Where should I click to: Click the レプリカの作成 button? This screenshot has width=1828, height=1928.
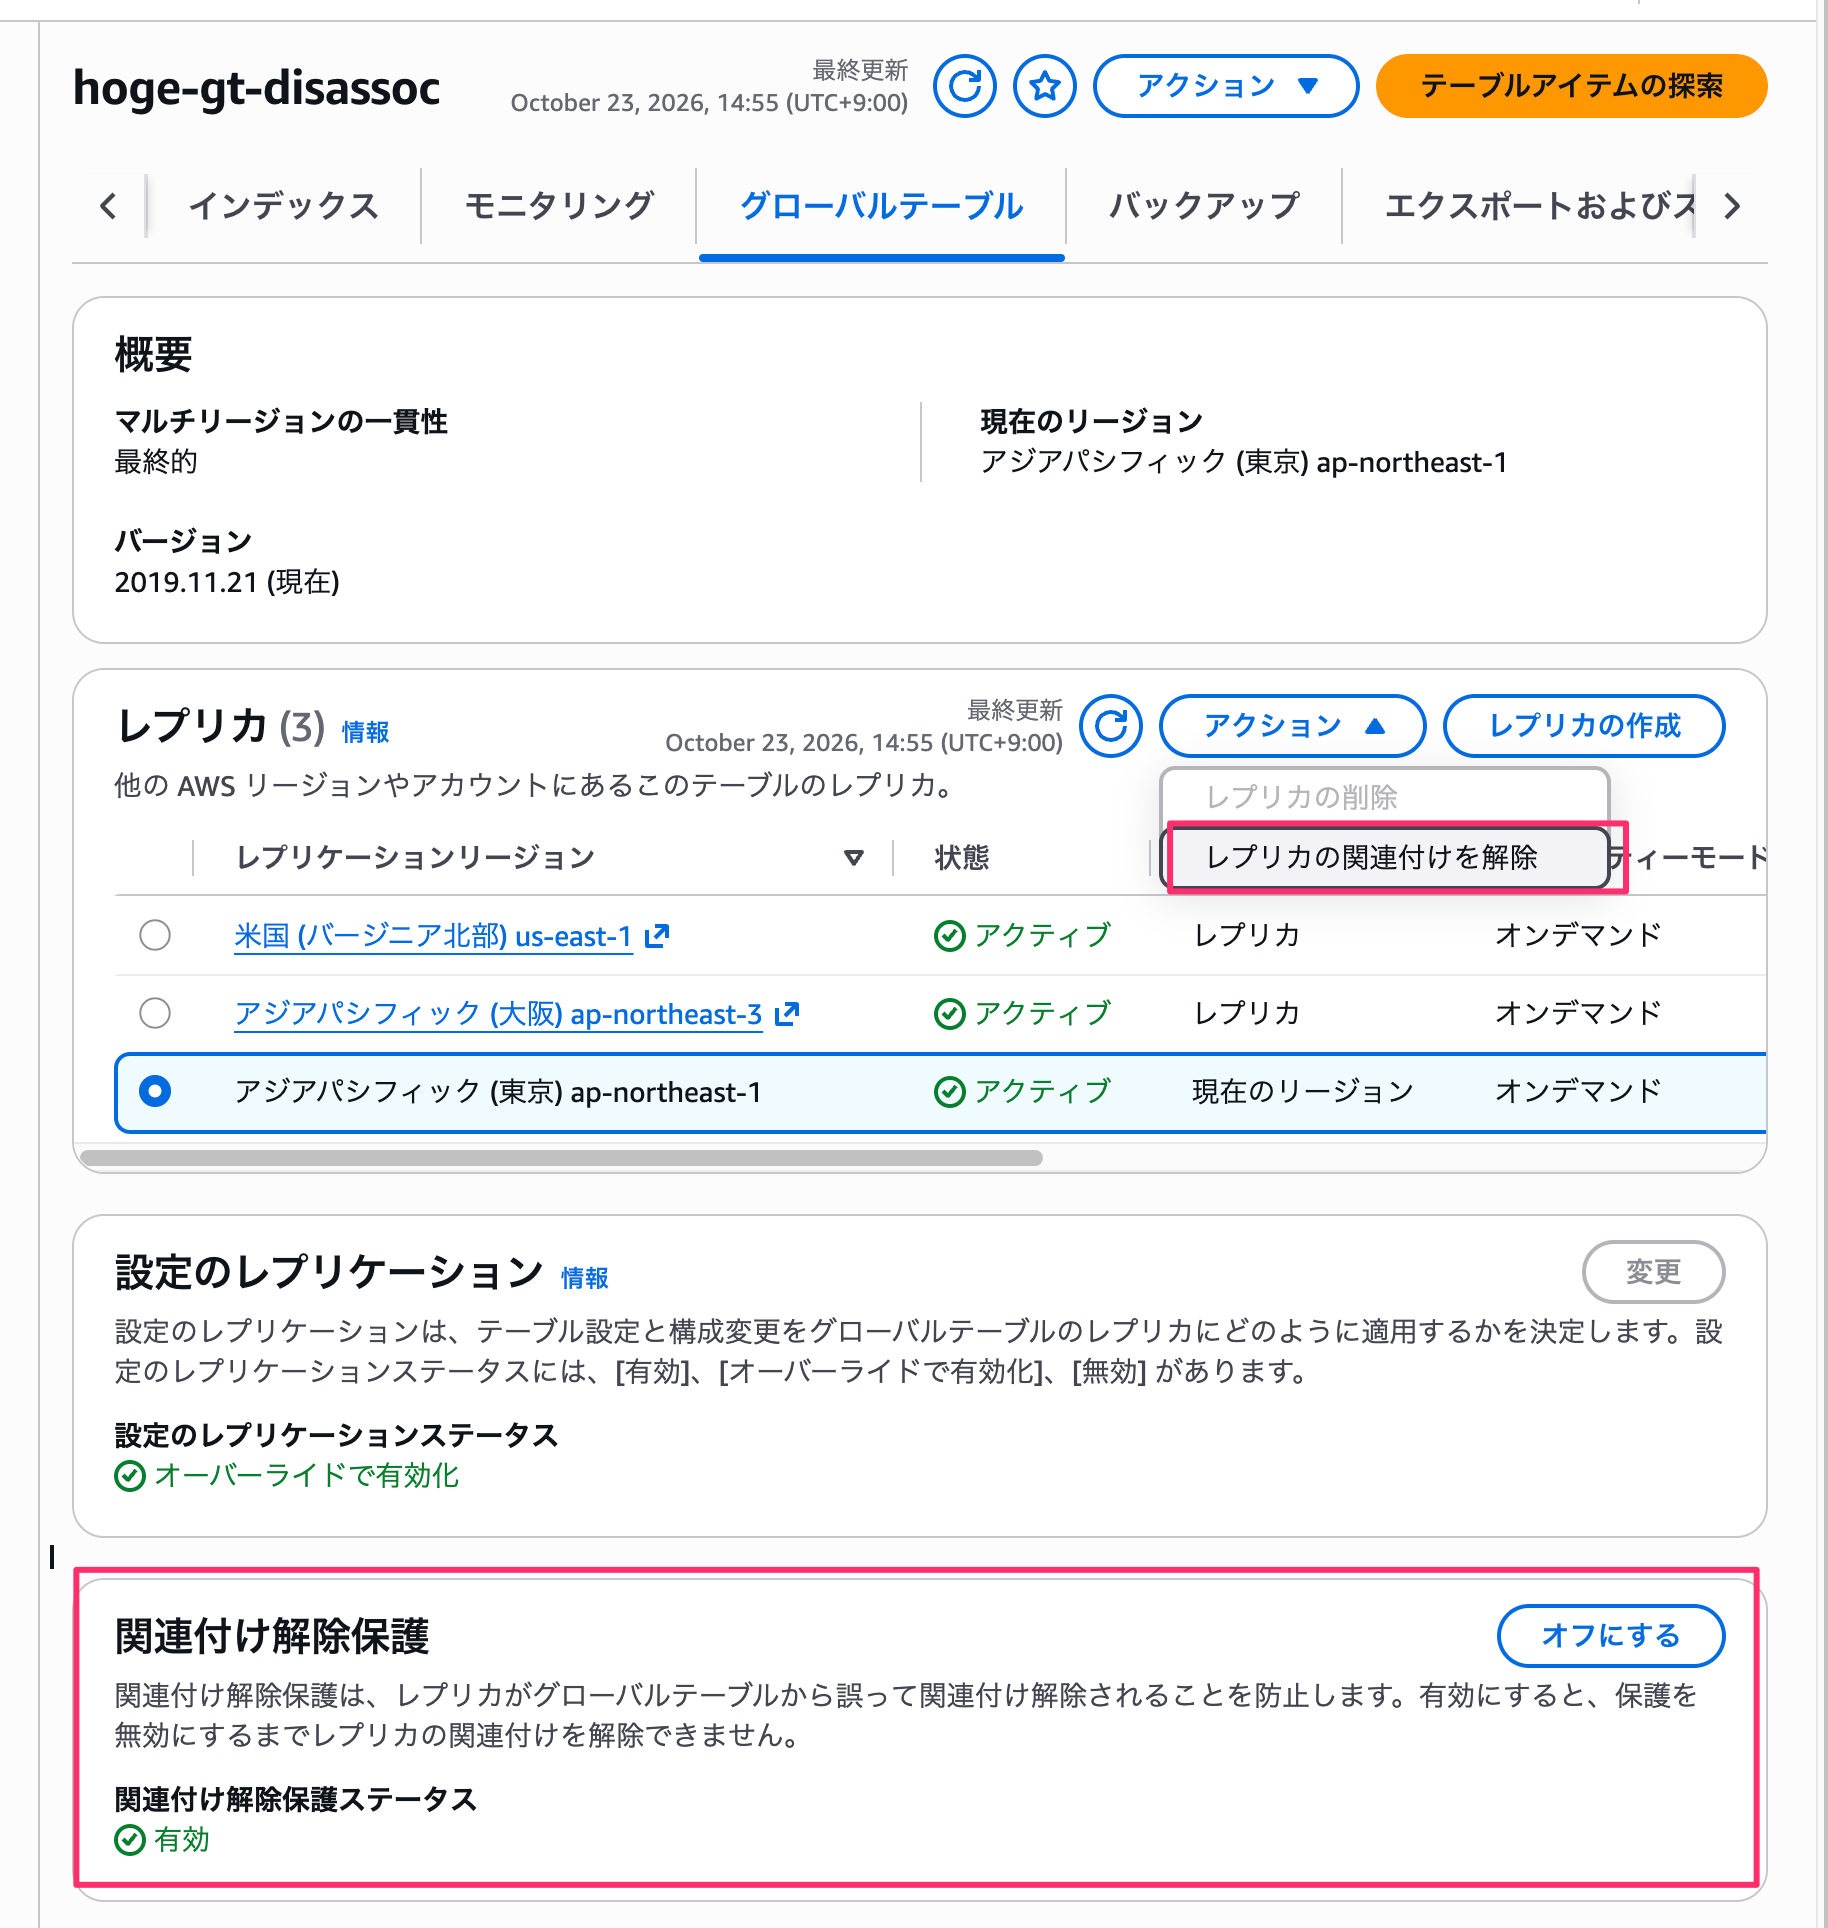tap(1584, 726)
